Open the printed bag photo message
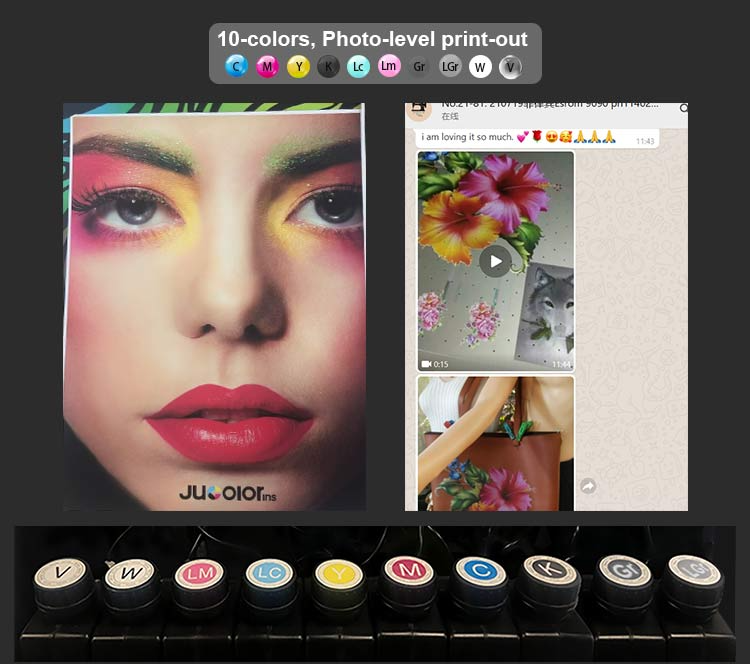 [496, 443]
